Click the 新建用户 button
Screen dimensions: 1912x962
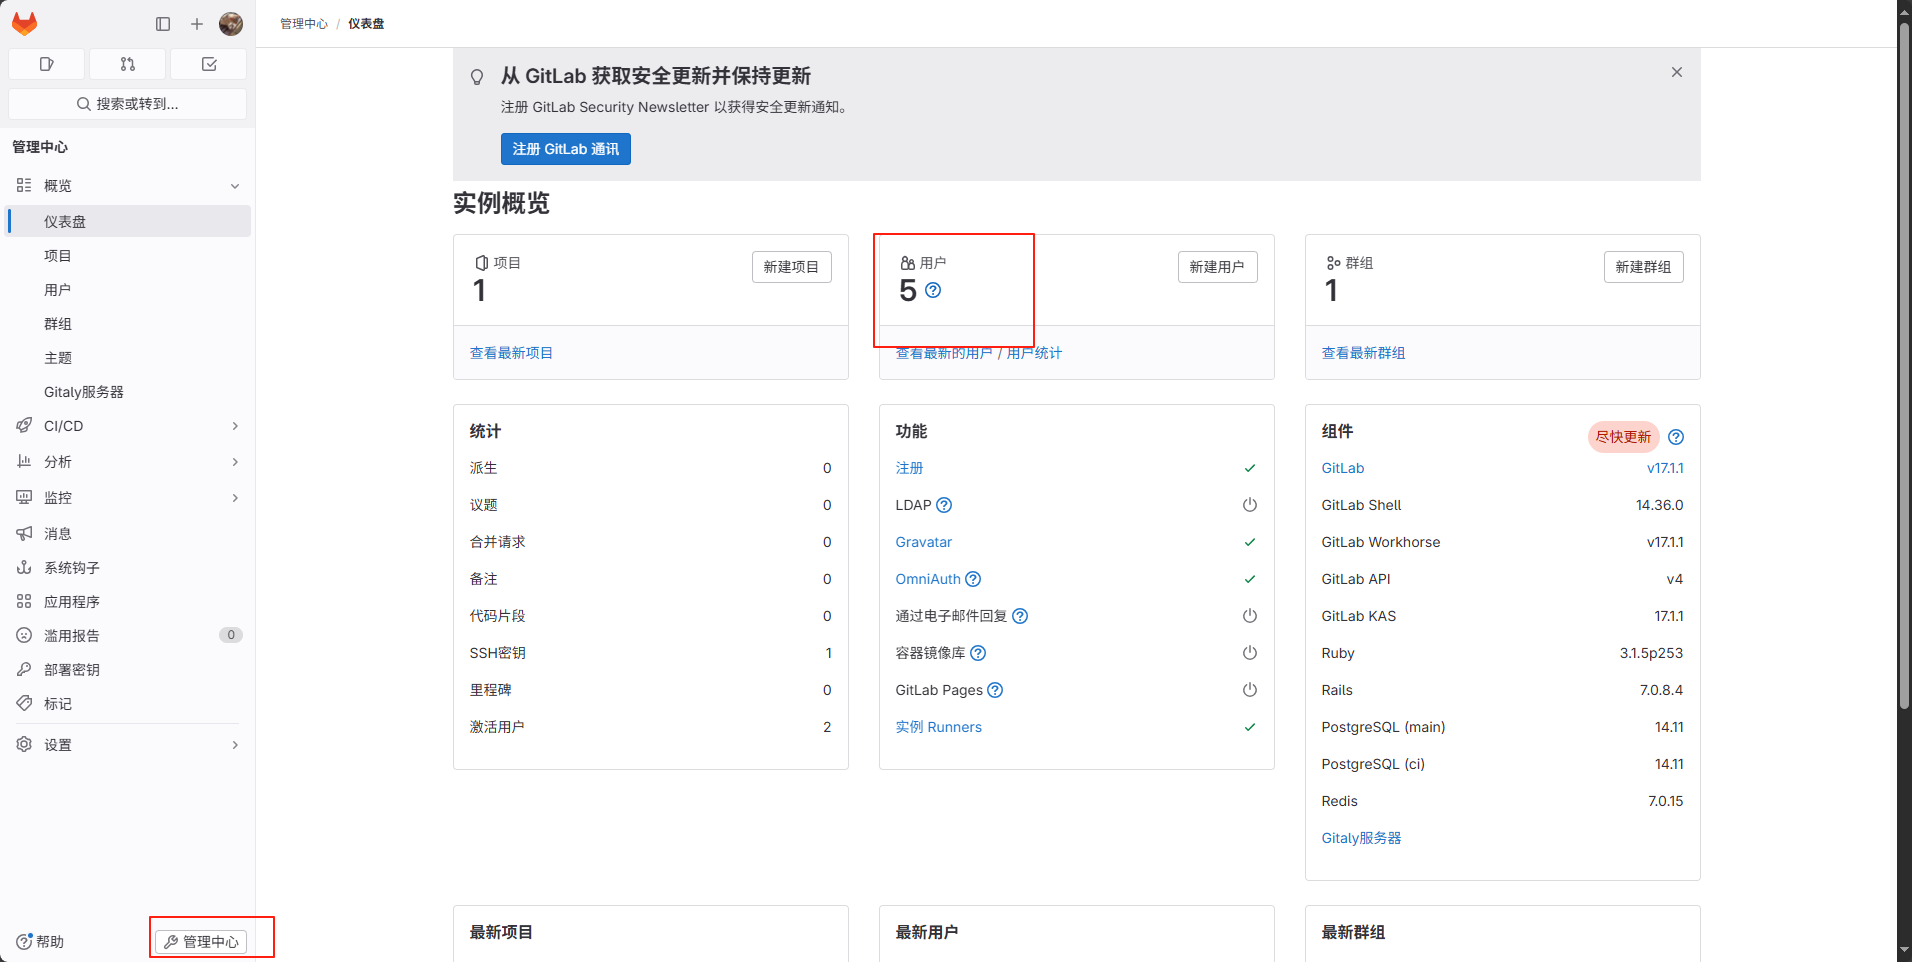[x=1217, y=267]
